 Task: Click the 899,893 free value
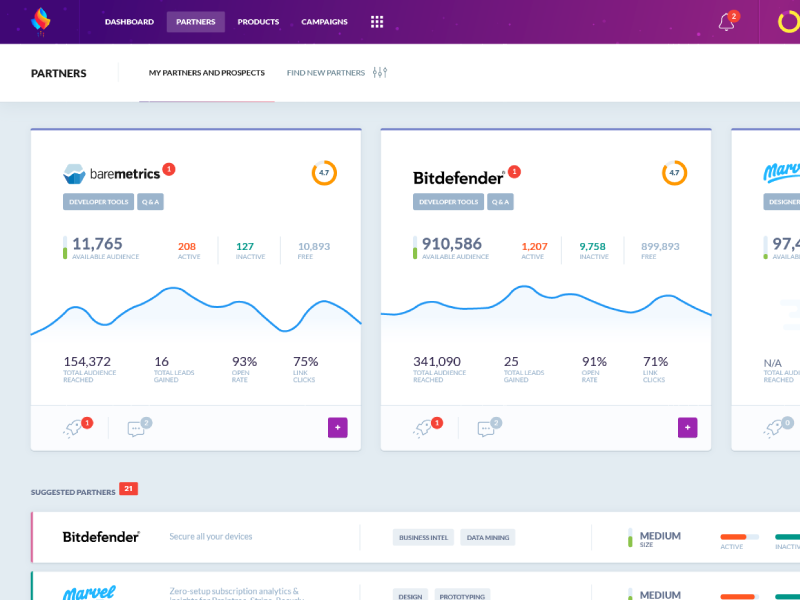pyautogui.click(x=660, y=246)
